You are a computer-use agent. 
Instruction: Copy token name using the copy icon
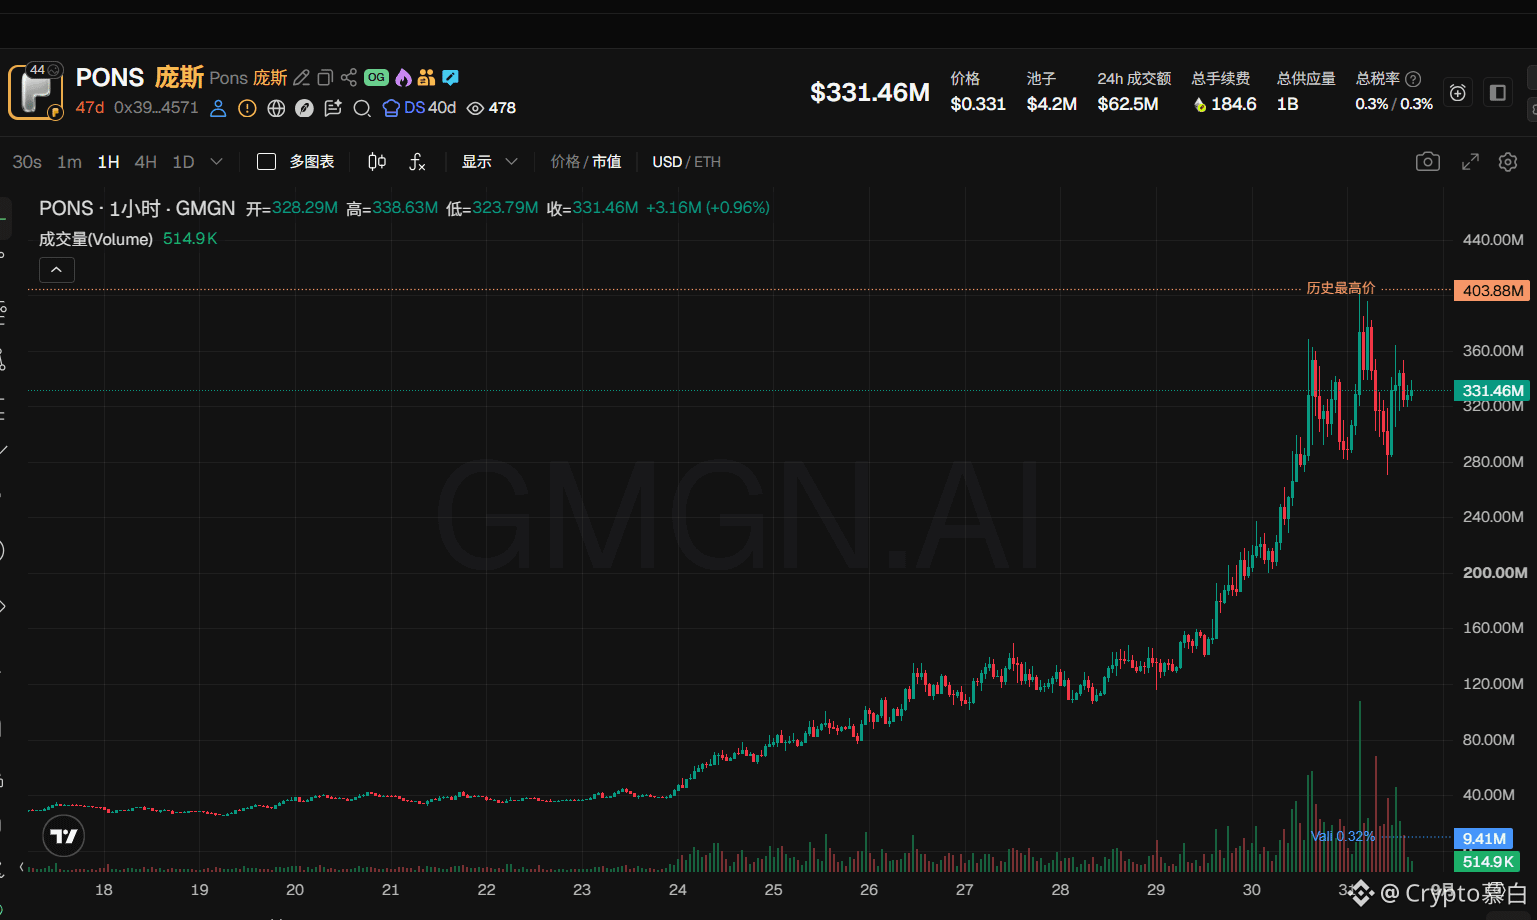click(x=325, y=78)
